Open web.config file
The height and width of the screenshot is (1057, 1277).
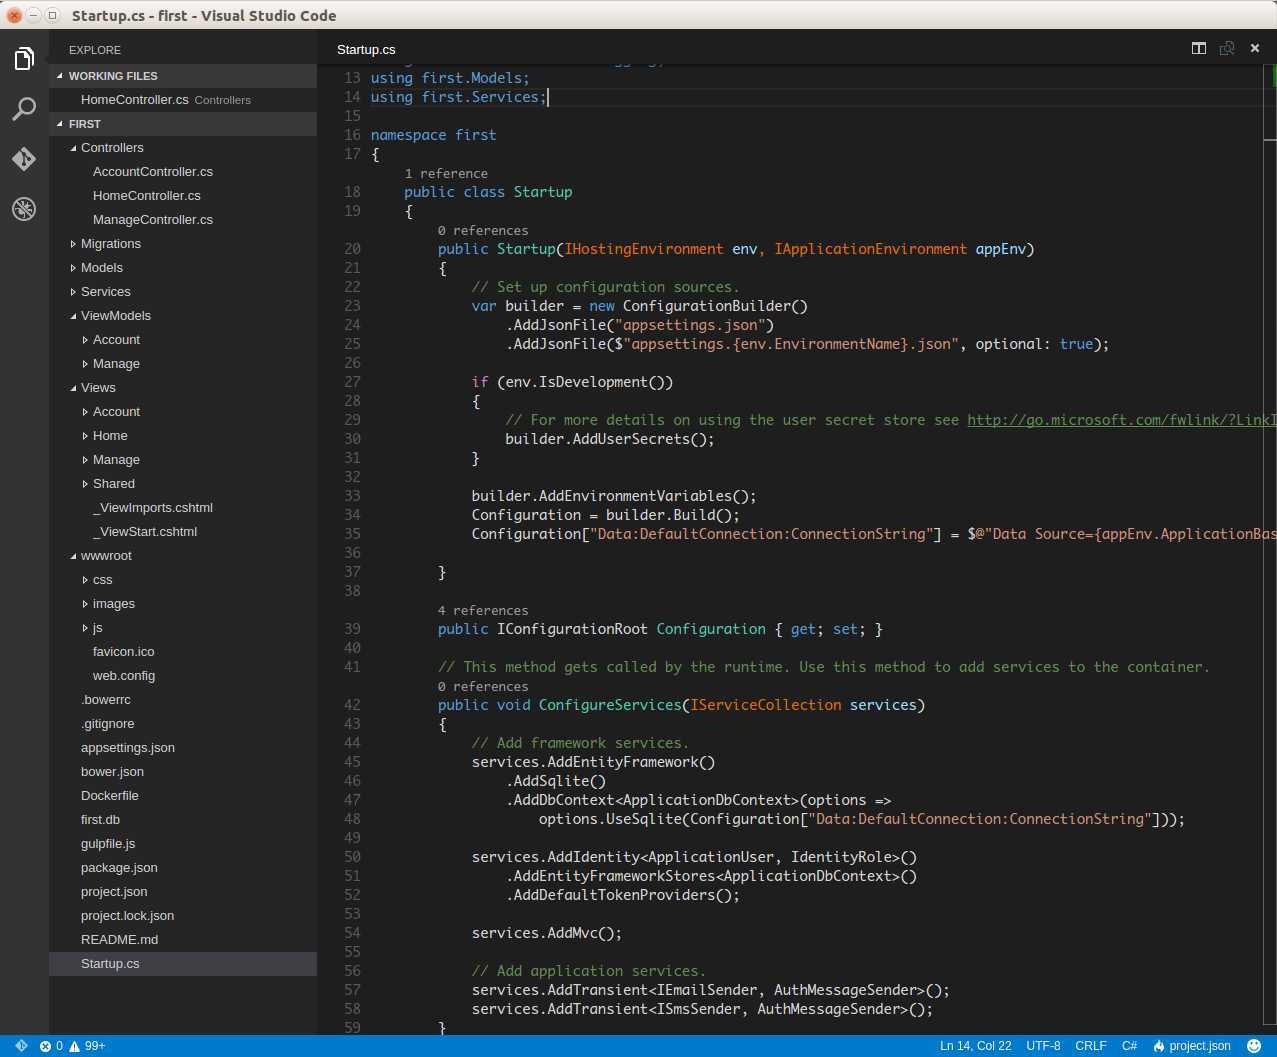pyautogui.click(x=183, y=676)
